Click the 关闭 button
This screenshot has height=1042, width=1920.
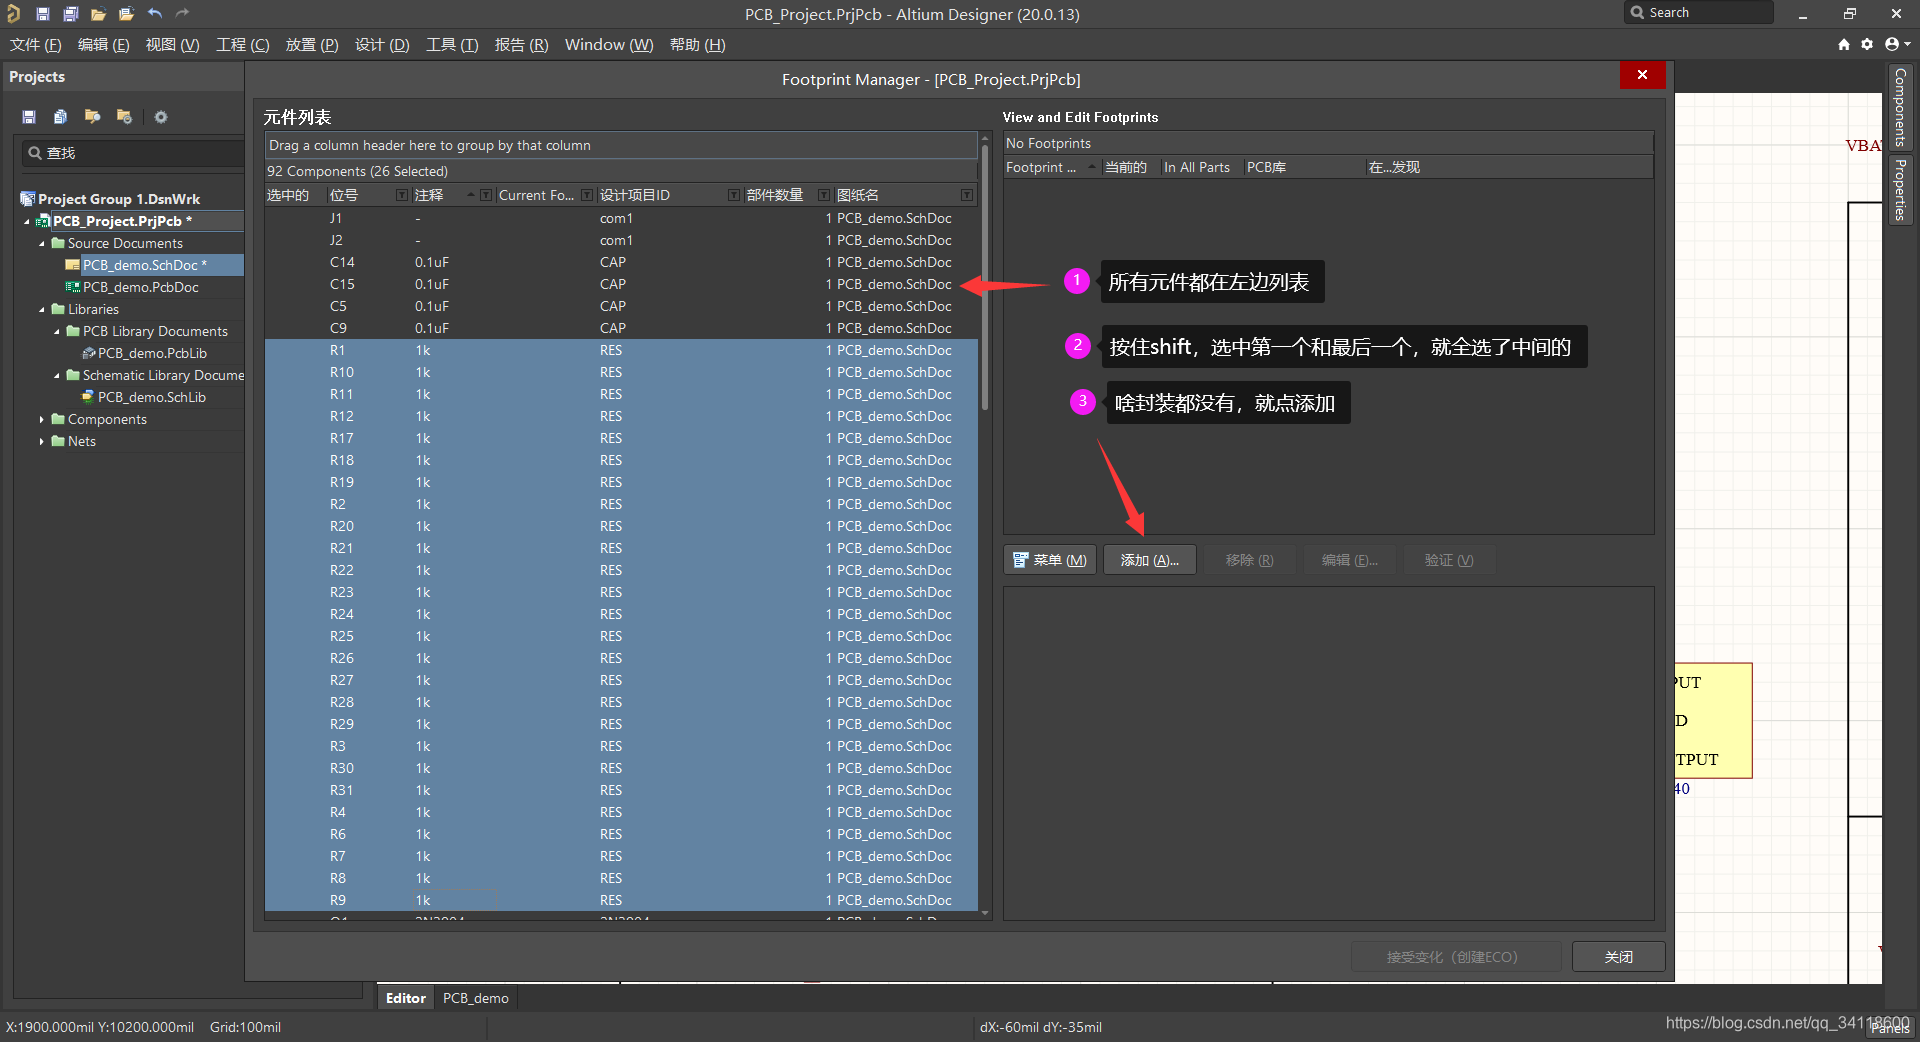click(1618, 957)
